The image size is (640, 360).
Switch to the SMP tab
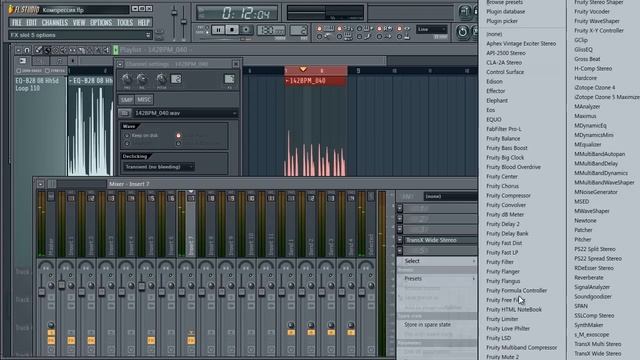[x=127, y=100]
